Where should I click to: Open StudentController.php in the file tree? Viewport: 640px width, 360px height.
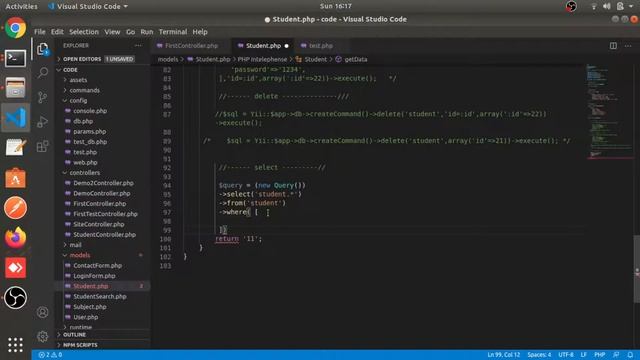pos(104,235)
